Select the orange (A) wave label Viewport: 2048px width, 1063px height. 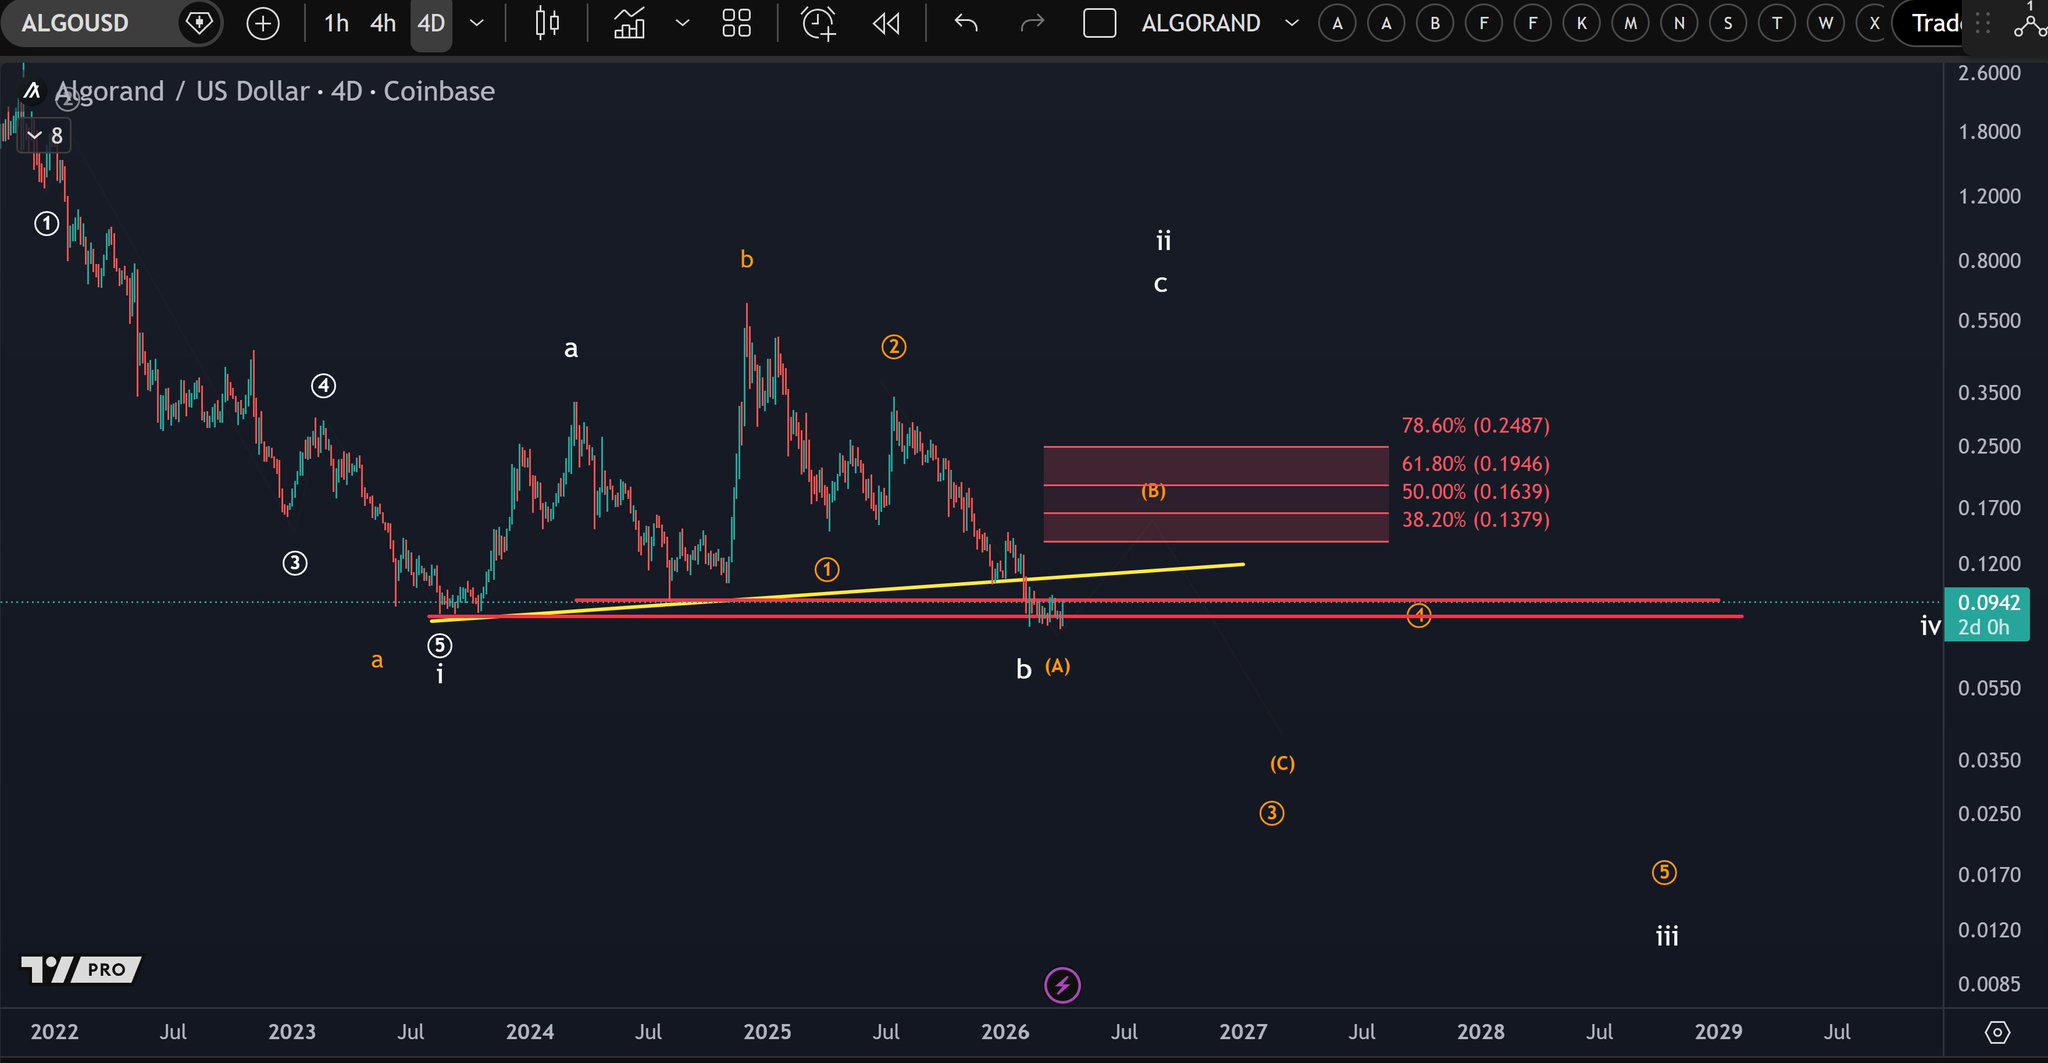[1057, 666]
